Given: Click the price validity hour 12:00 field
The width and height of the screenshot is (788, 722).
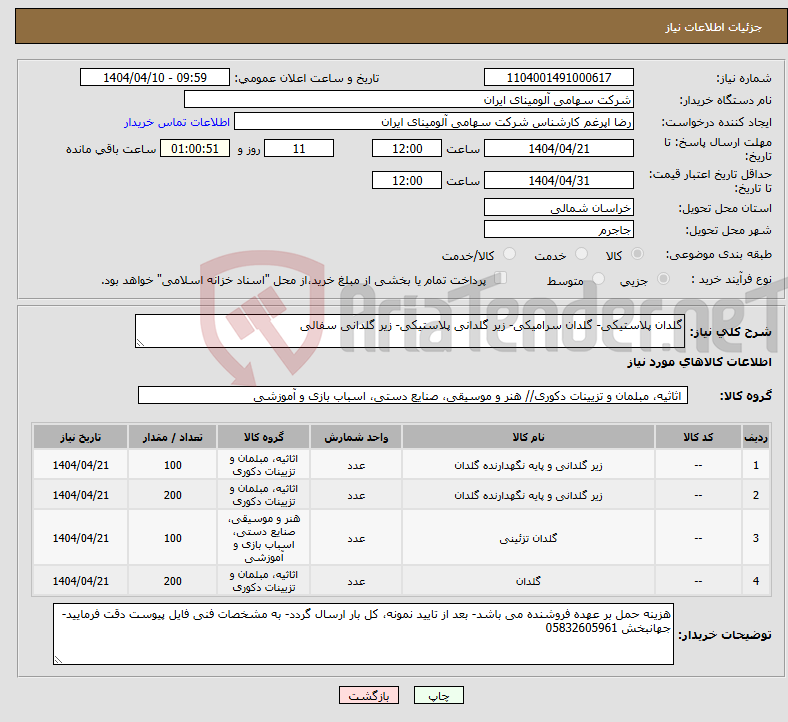Looking at the screenshot, I should 407,180.
